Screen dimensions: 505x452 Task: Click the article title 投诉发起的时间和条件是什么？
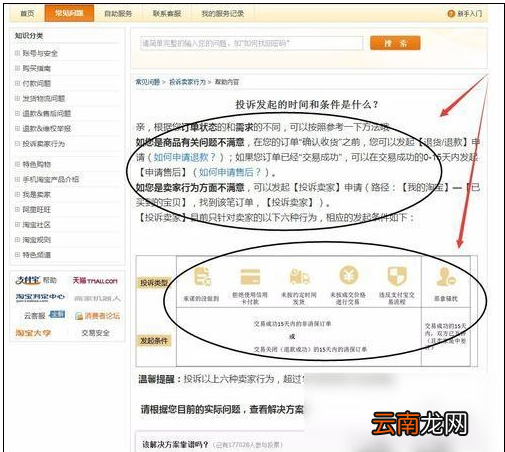(307, 105)
